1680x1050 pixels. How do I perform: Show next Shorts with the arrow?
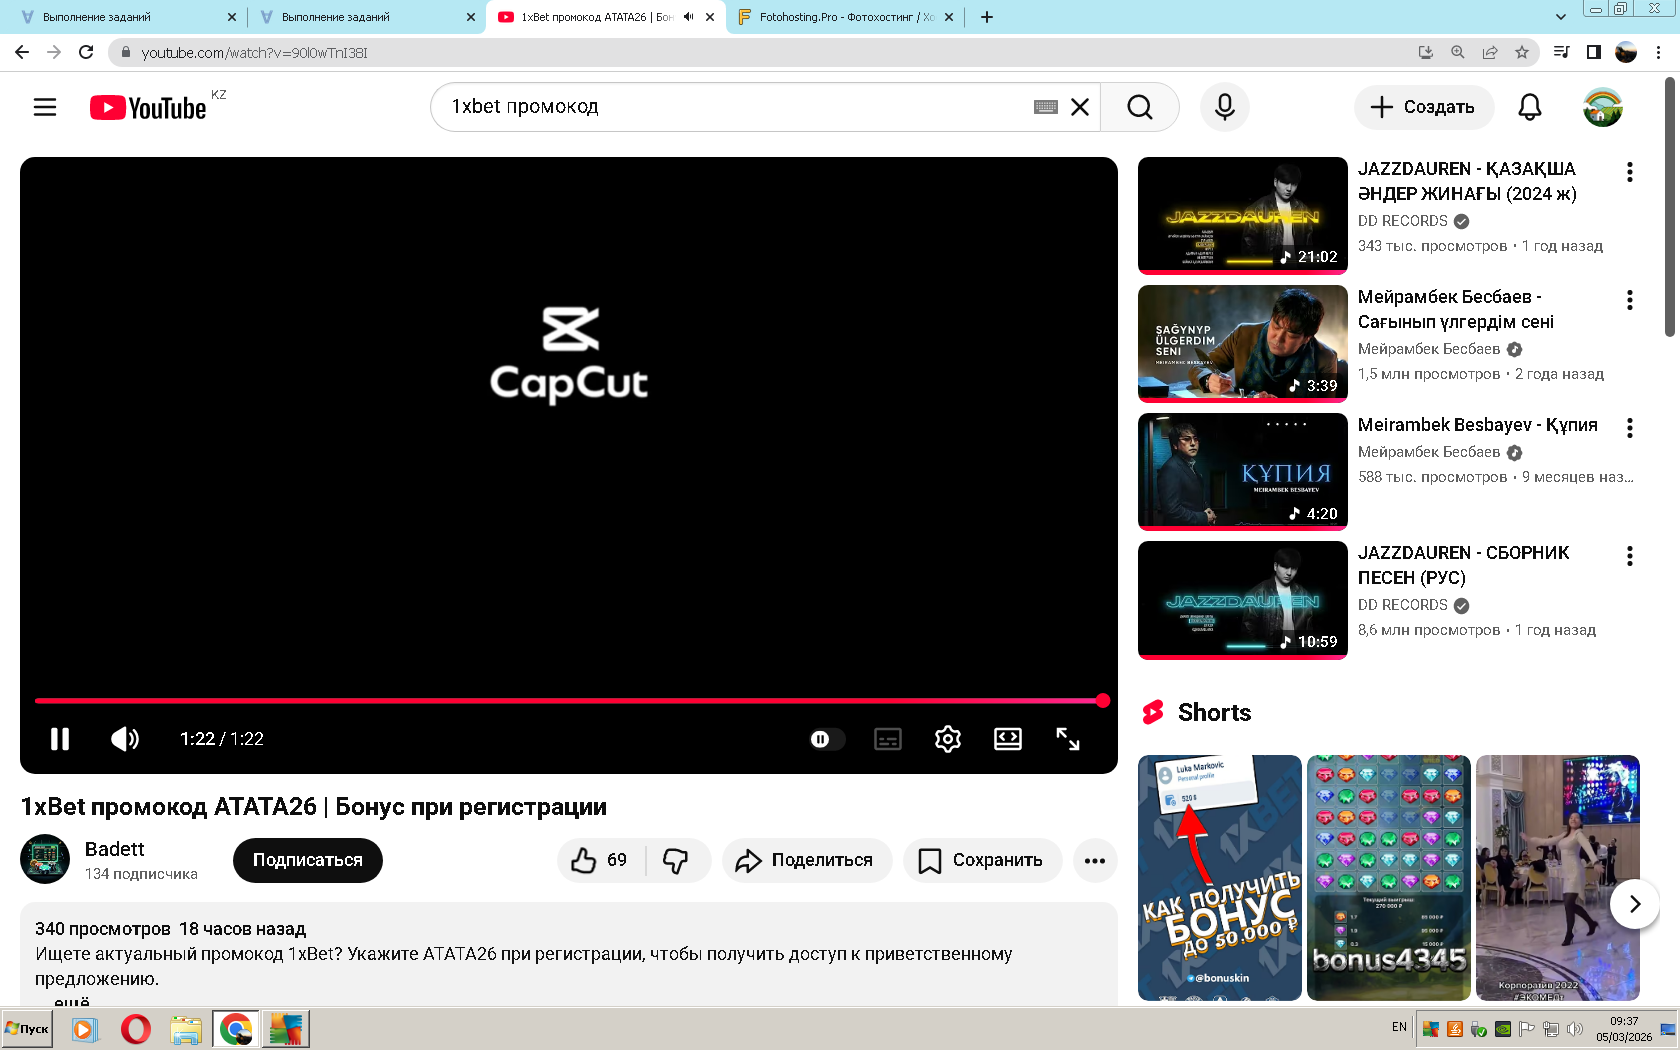pyautogui.click(x=1635, y=904)
